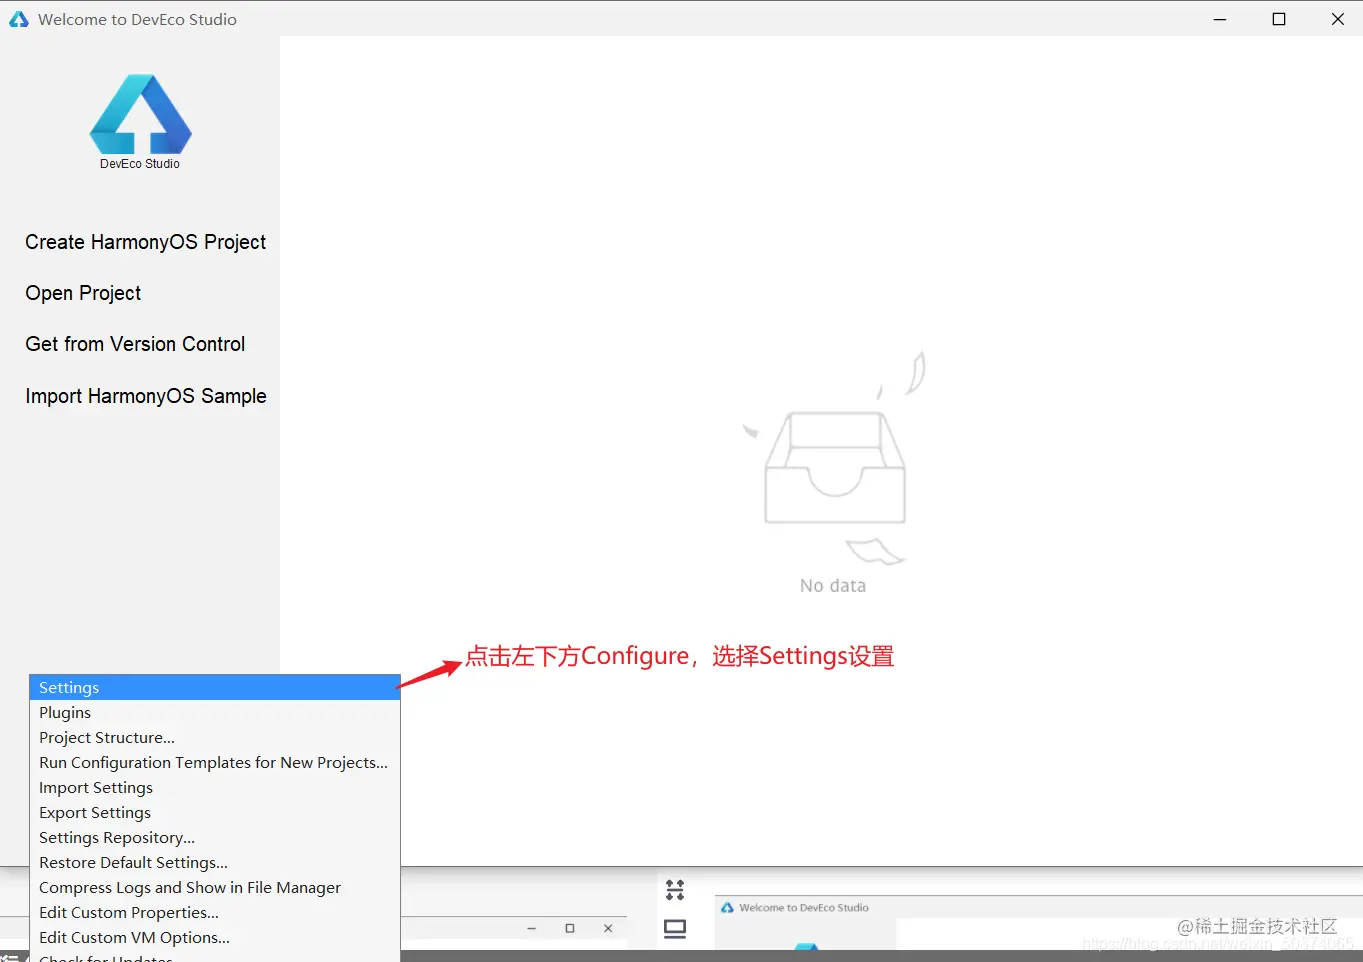Open Settings from the Configure menu
The image size is (1363, 962).
click(215, 688)
